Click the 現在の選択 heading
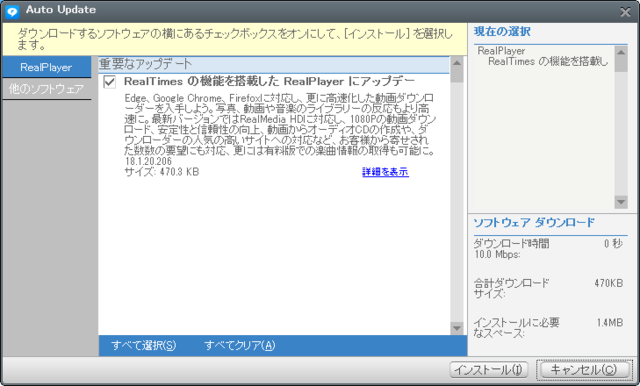This screenshot has height=386, width=640. pyautogui.click(x=502, y=31)
